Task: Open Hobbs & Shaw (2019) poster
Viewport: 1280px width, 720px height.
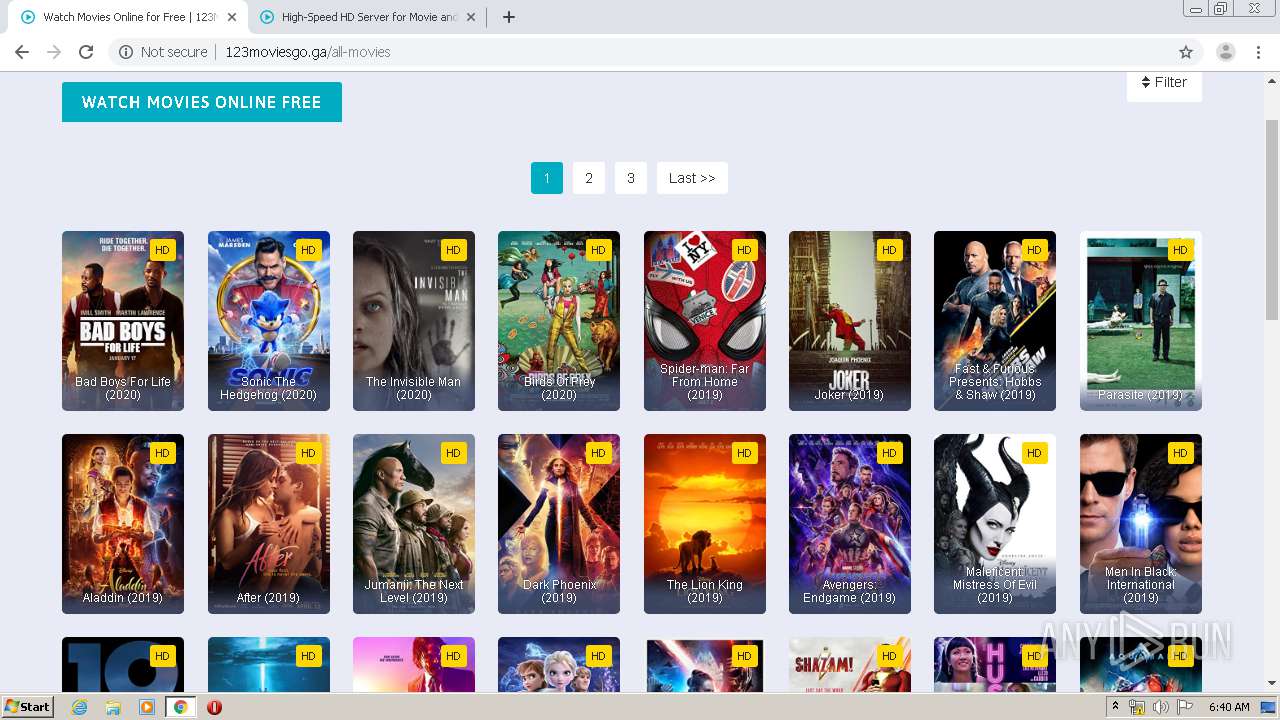Action: point(995,321)
